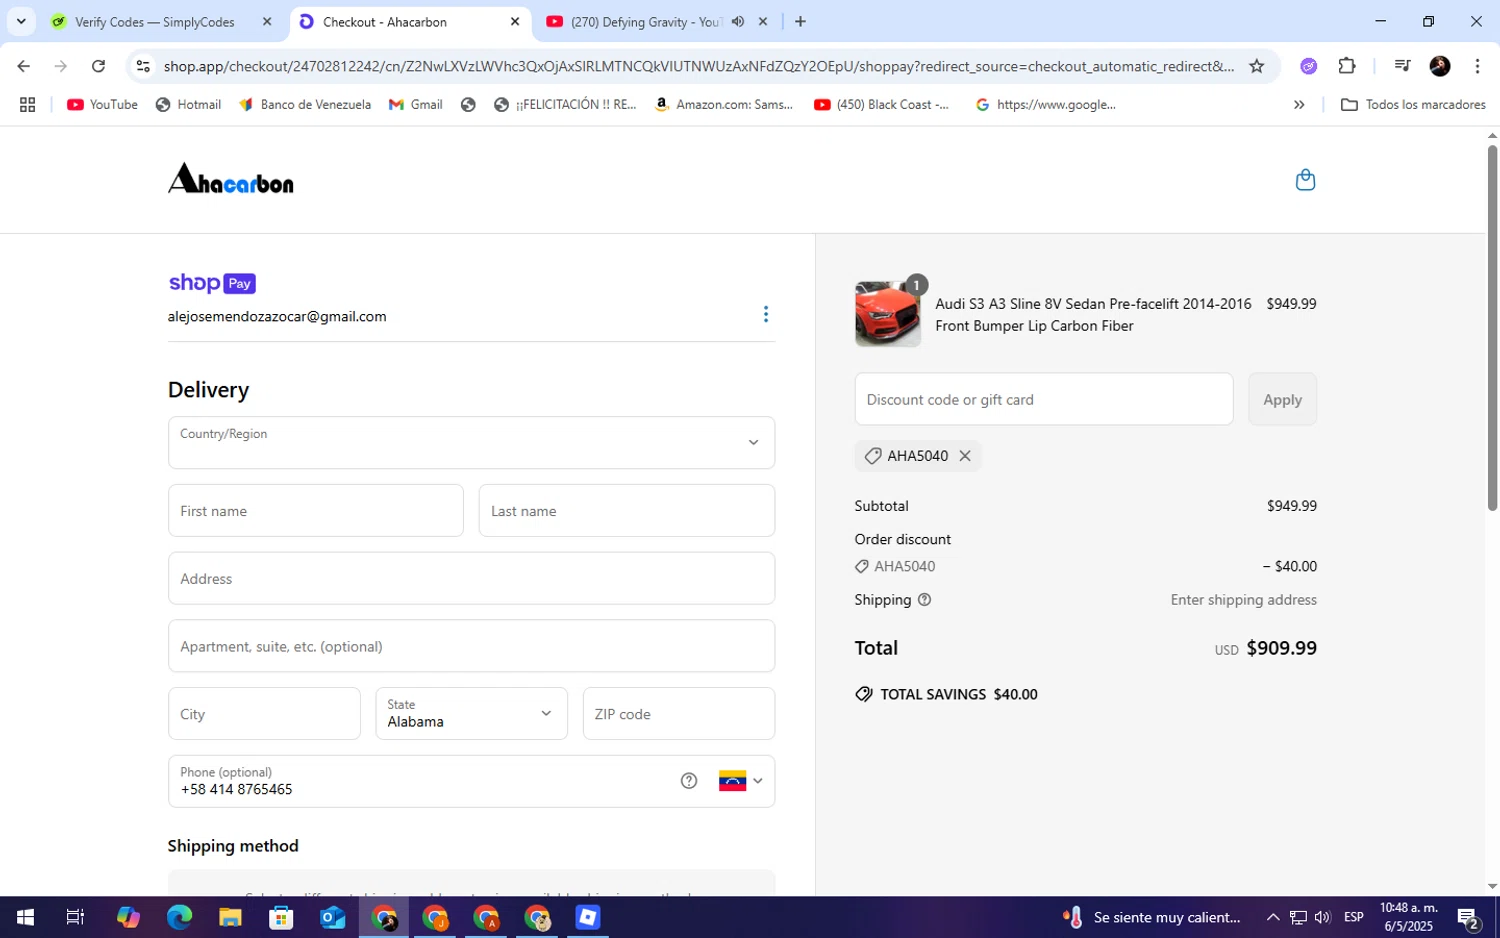This screenshot has height=938, width=1500.
Task: Open the FELICITACIÓN RE... bookmark
Action: (x=565, y=104)
